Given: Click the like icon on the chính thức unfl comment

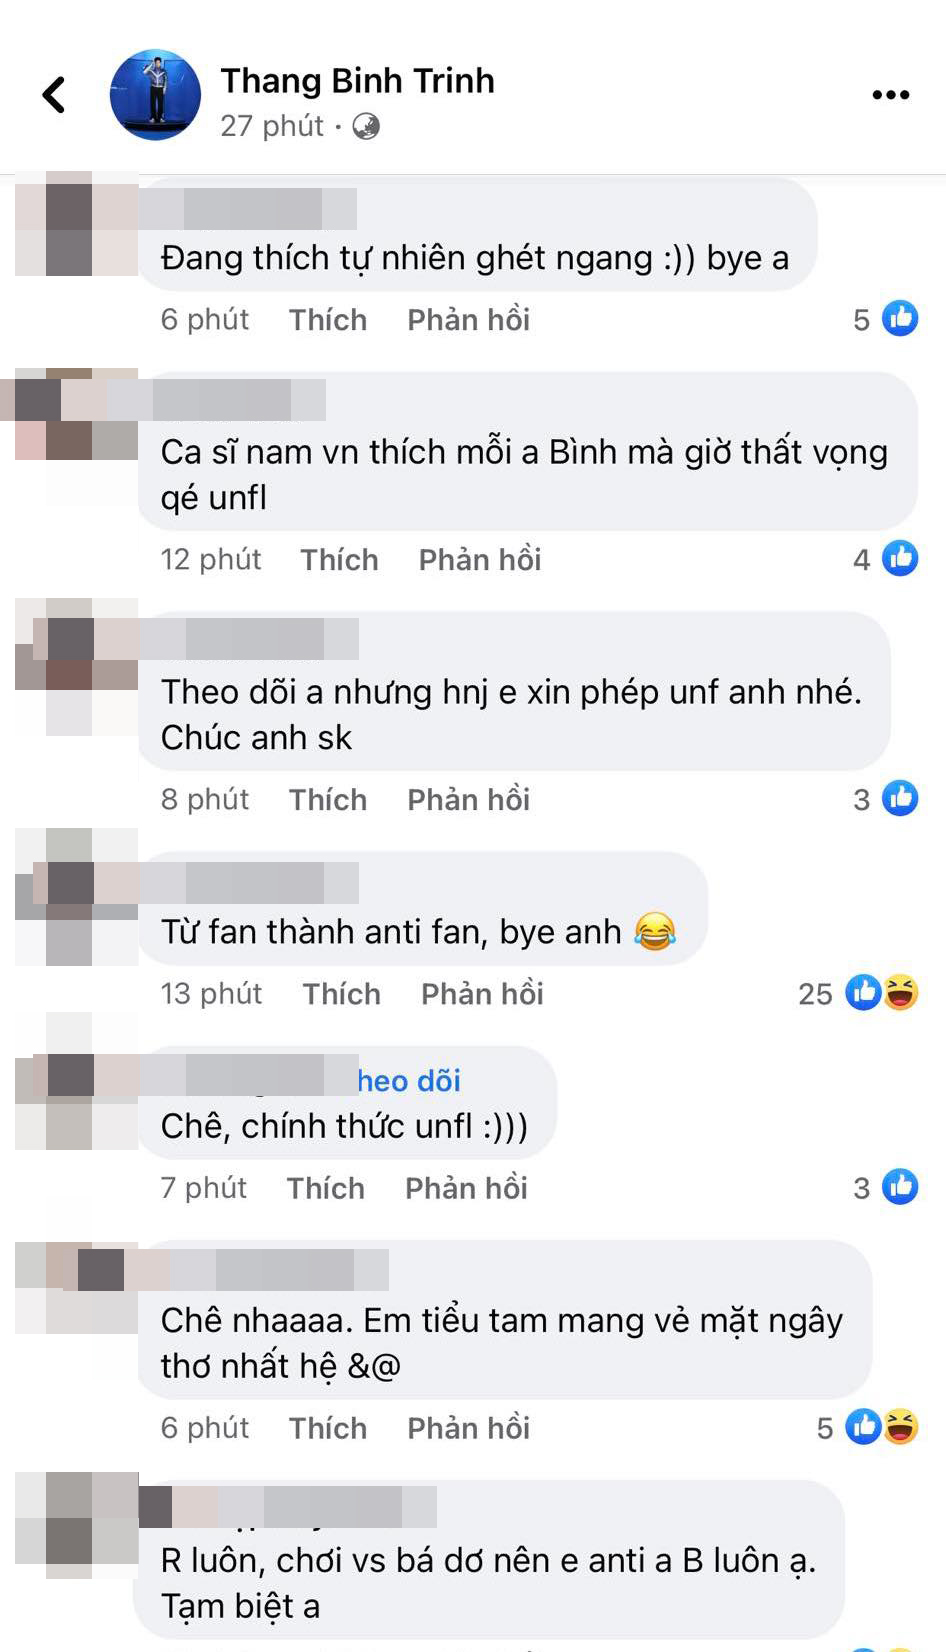Looking at the screenshot, I should coord(900,1186).
